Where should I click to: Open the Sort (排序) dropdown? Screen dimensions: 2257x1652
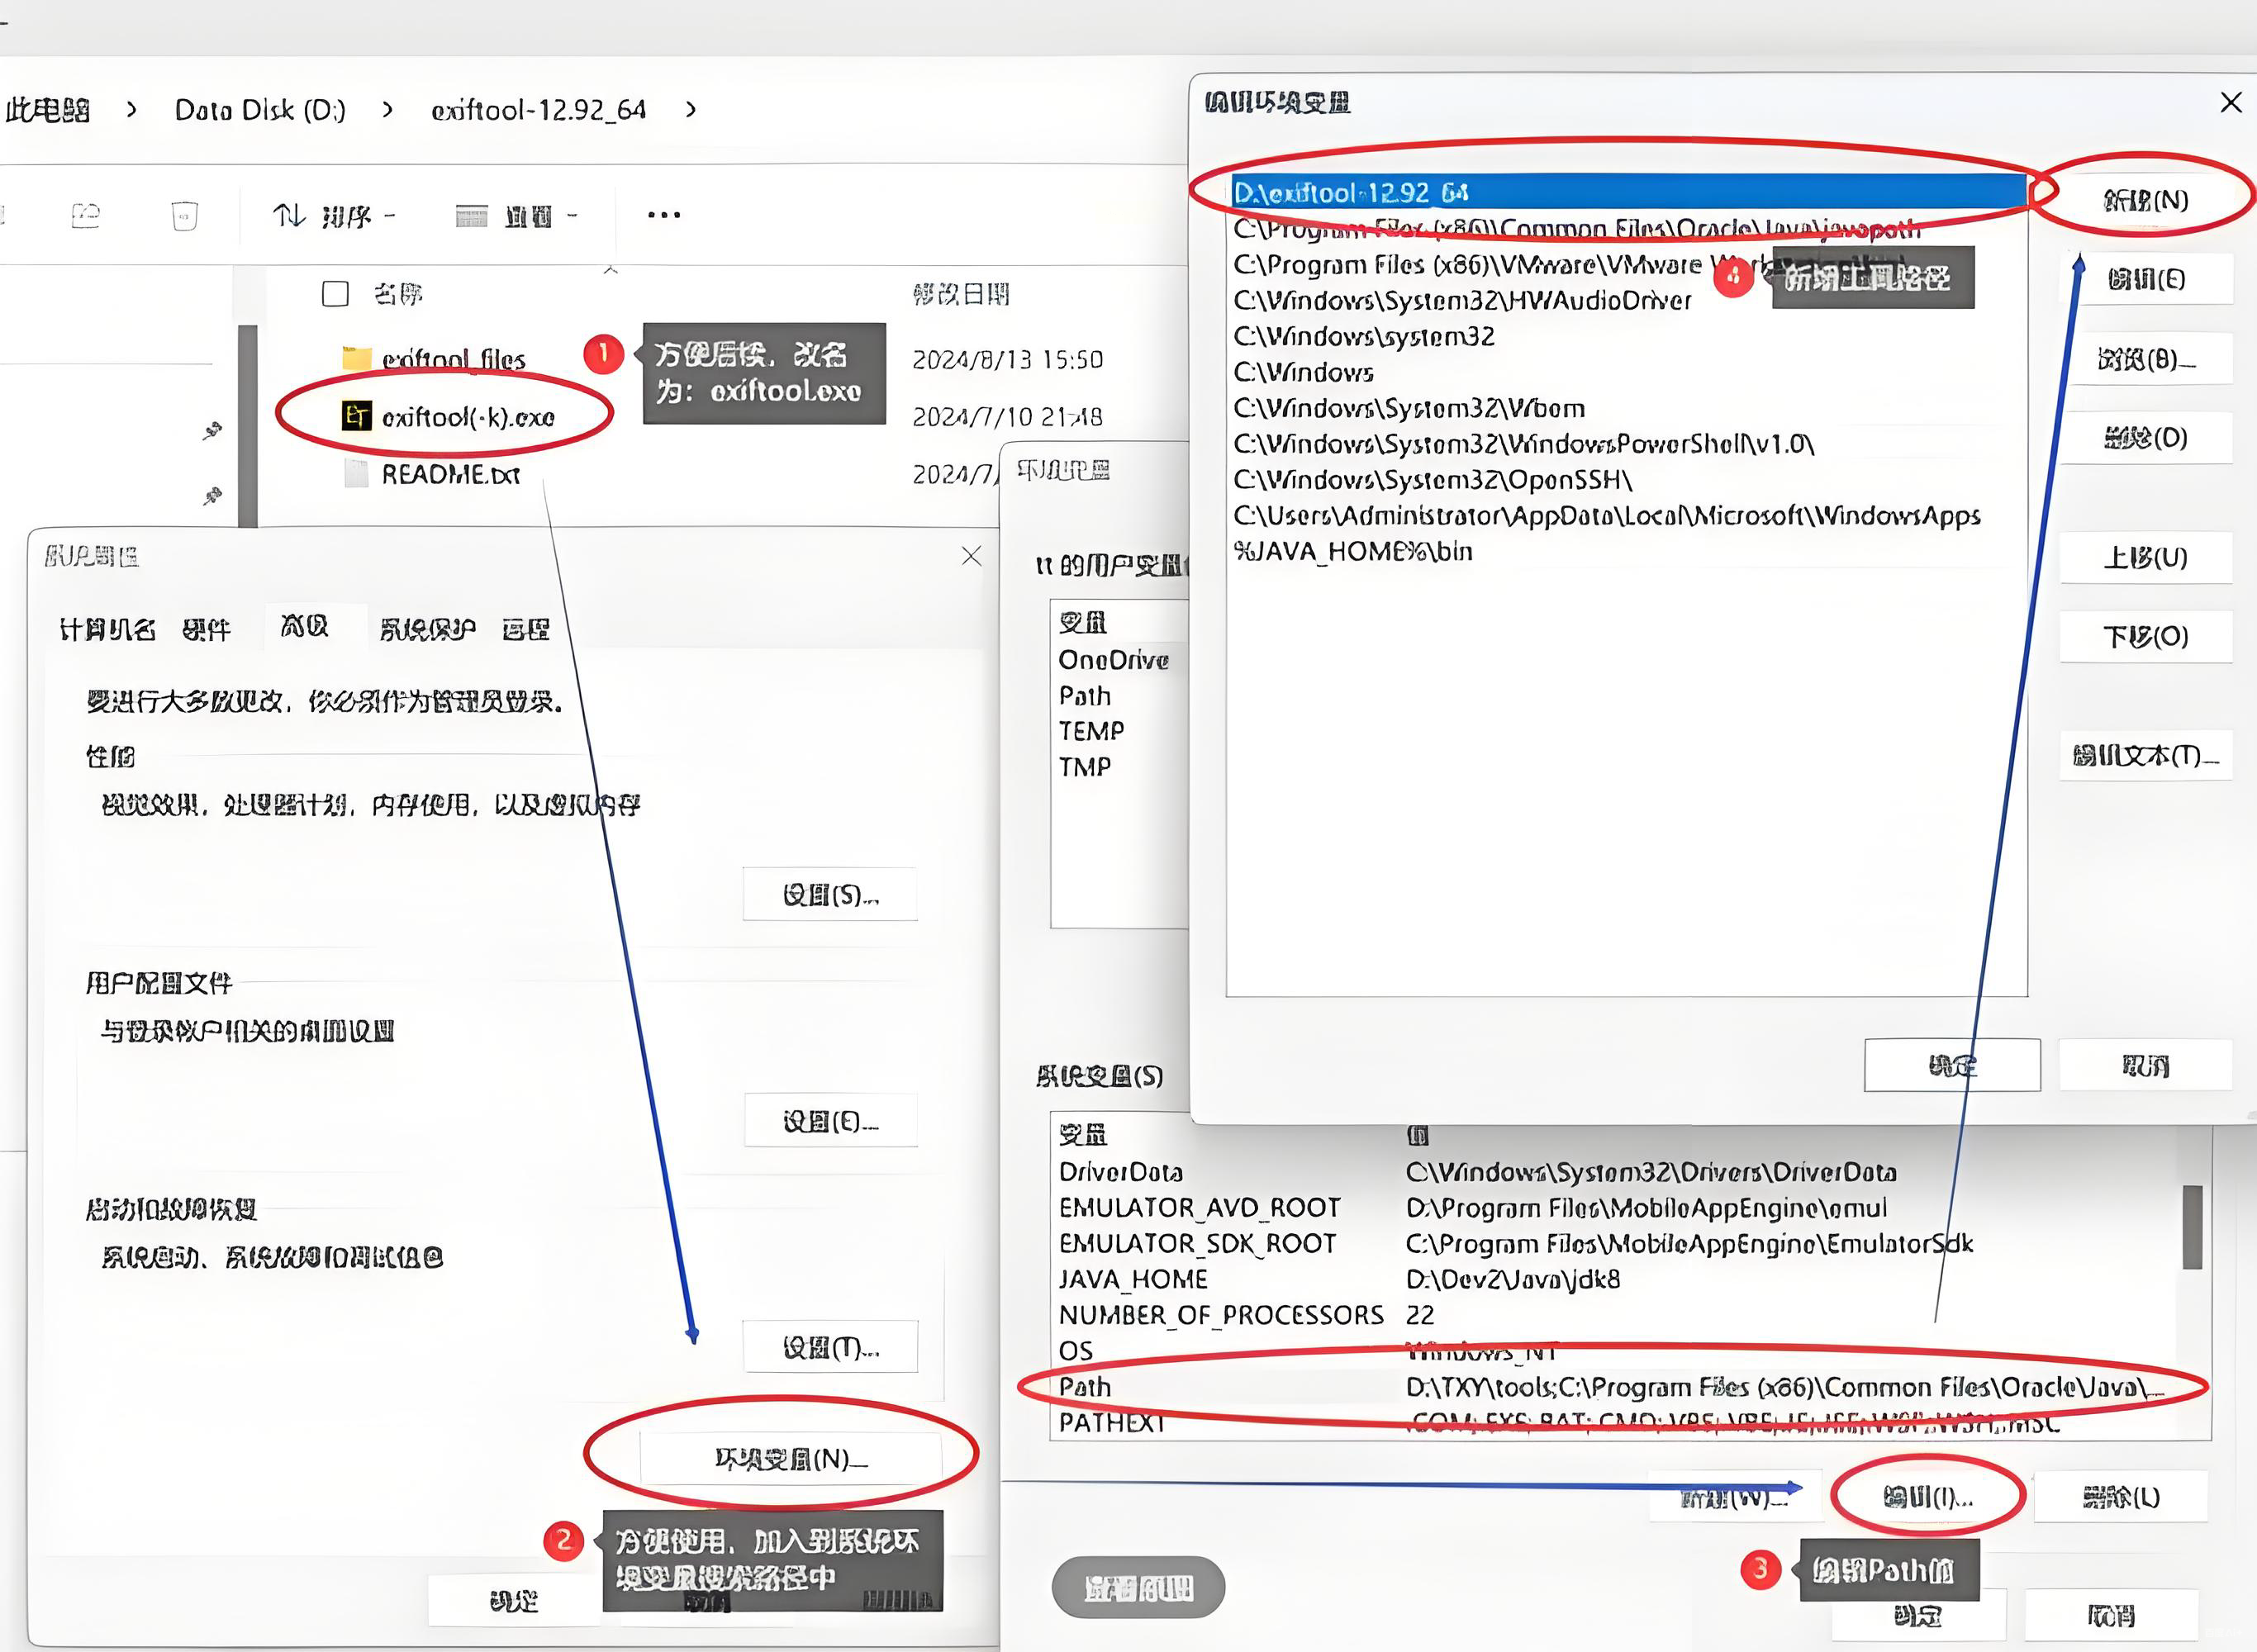click(334, 215)
